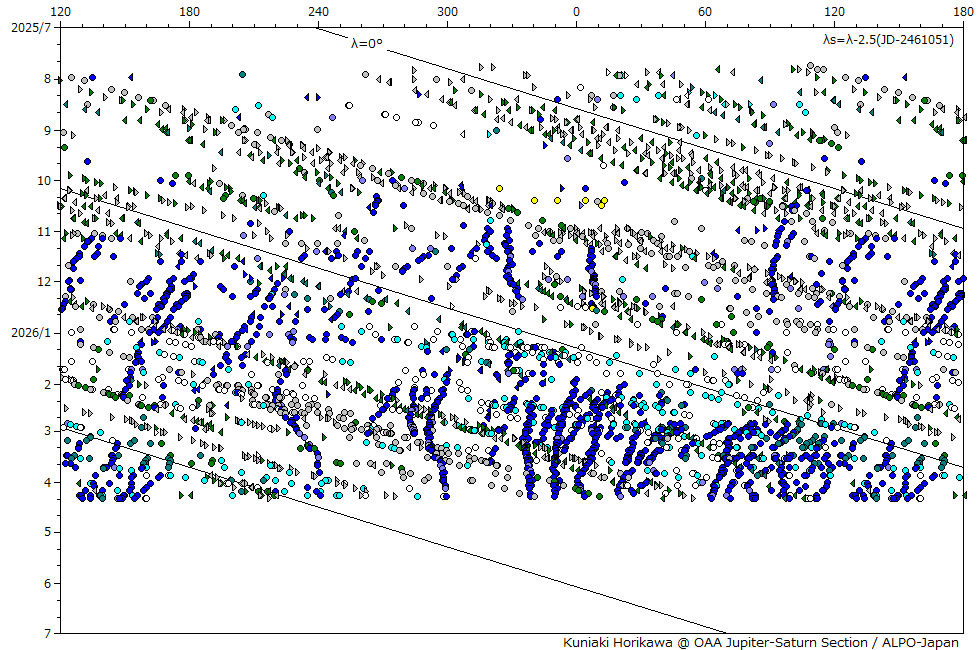Click month 6 on the date axis

[46, 583]
